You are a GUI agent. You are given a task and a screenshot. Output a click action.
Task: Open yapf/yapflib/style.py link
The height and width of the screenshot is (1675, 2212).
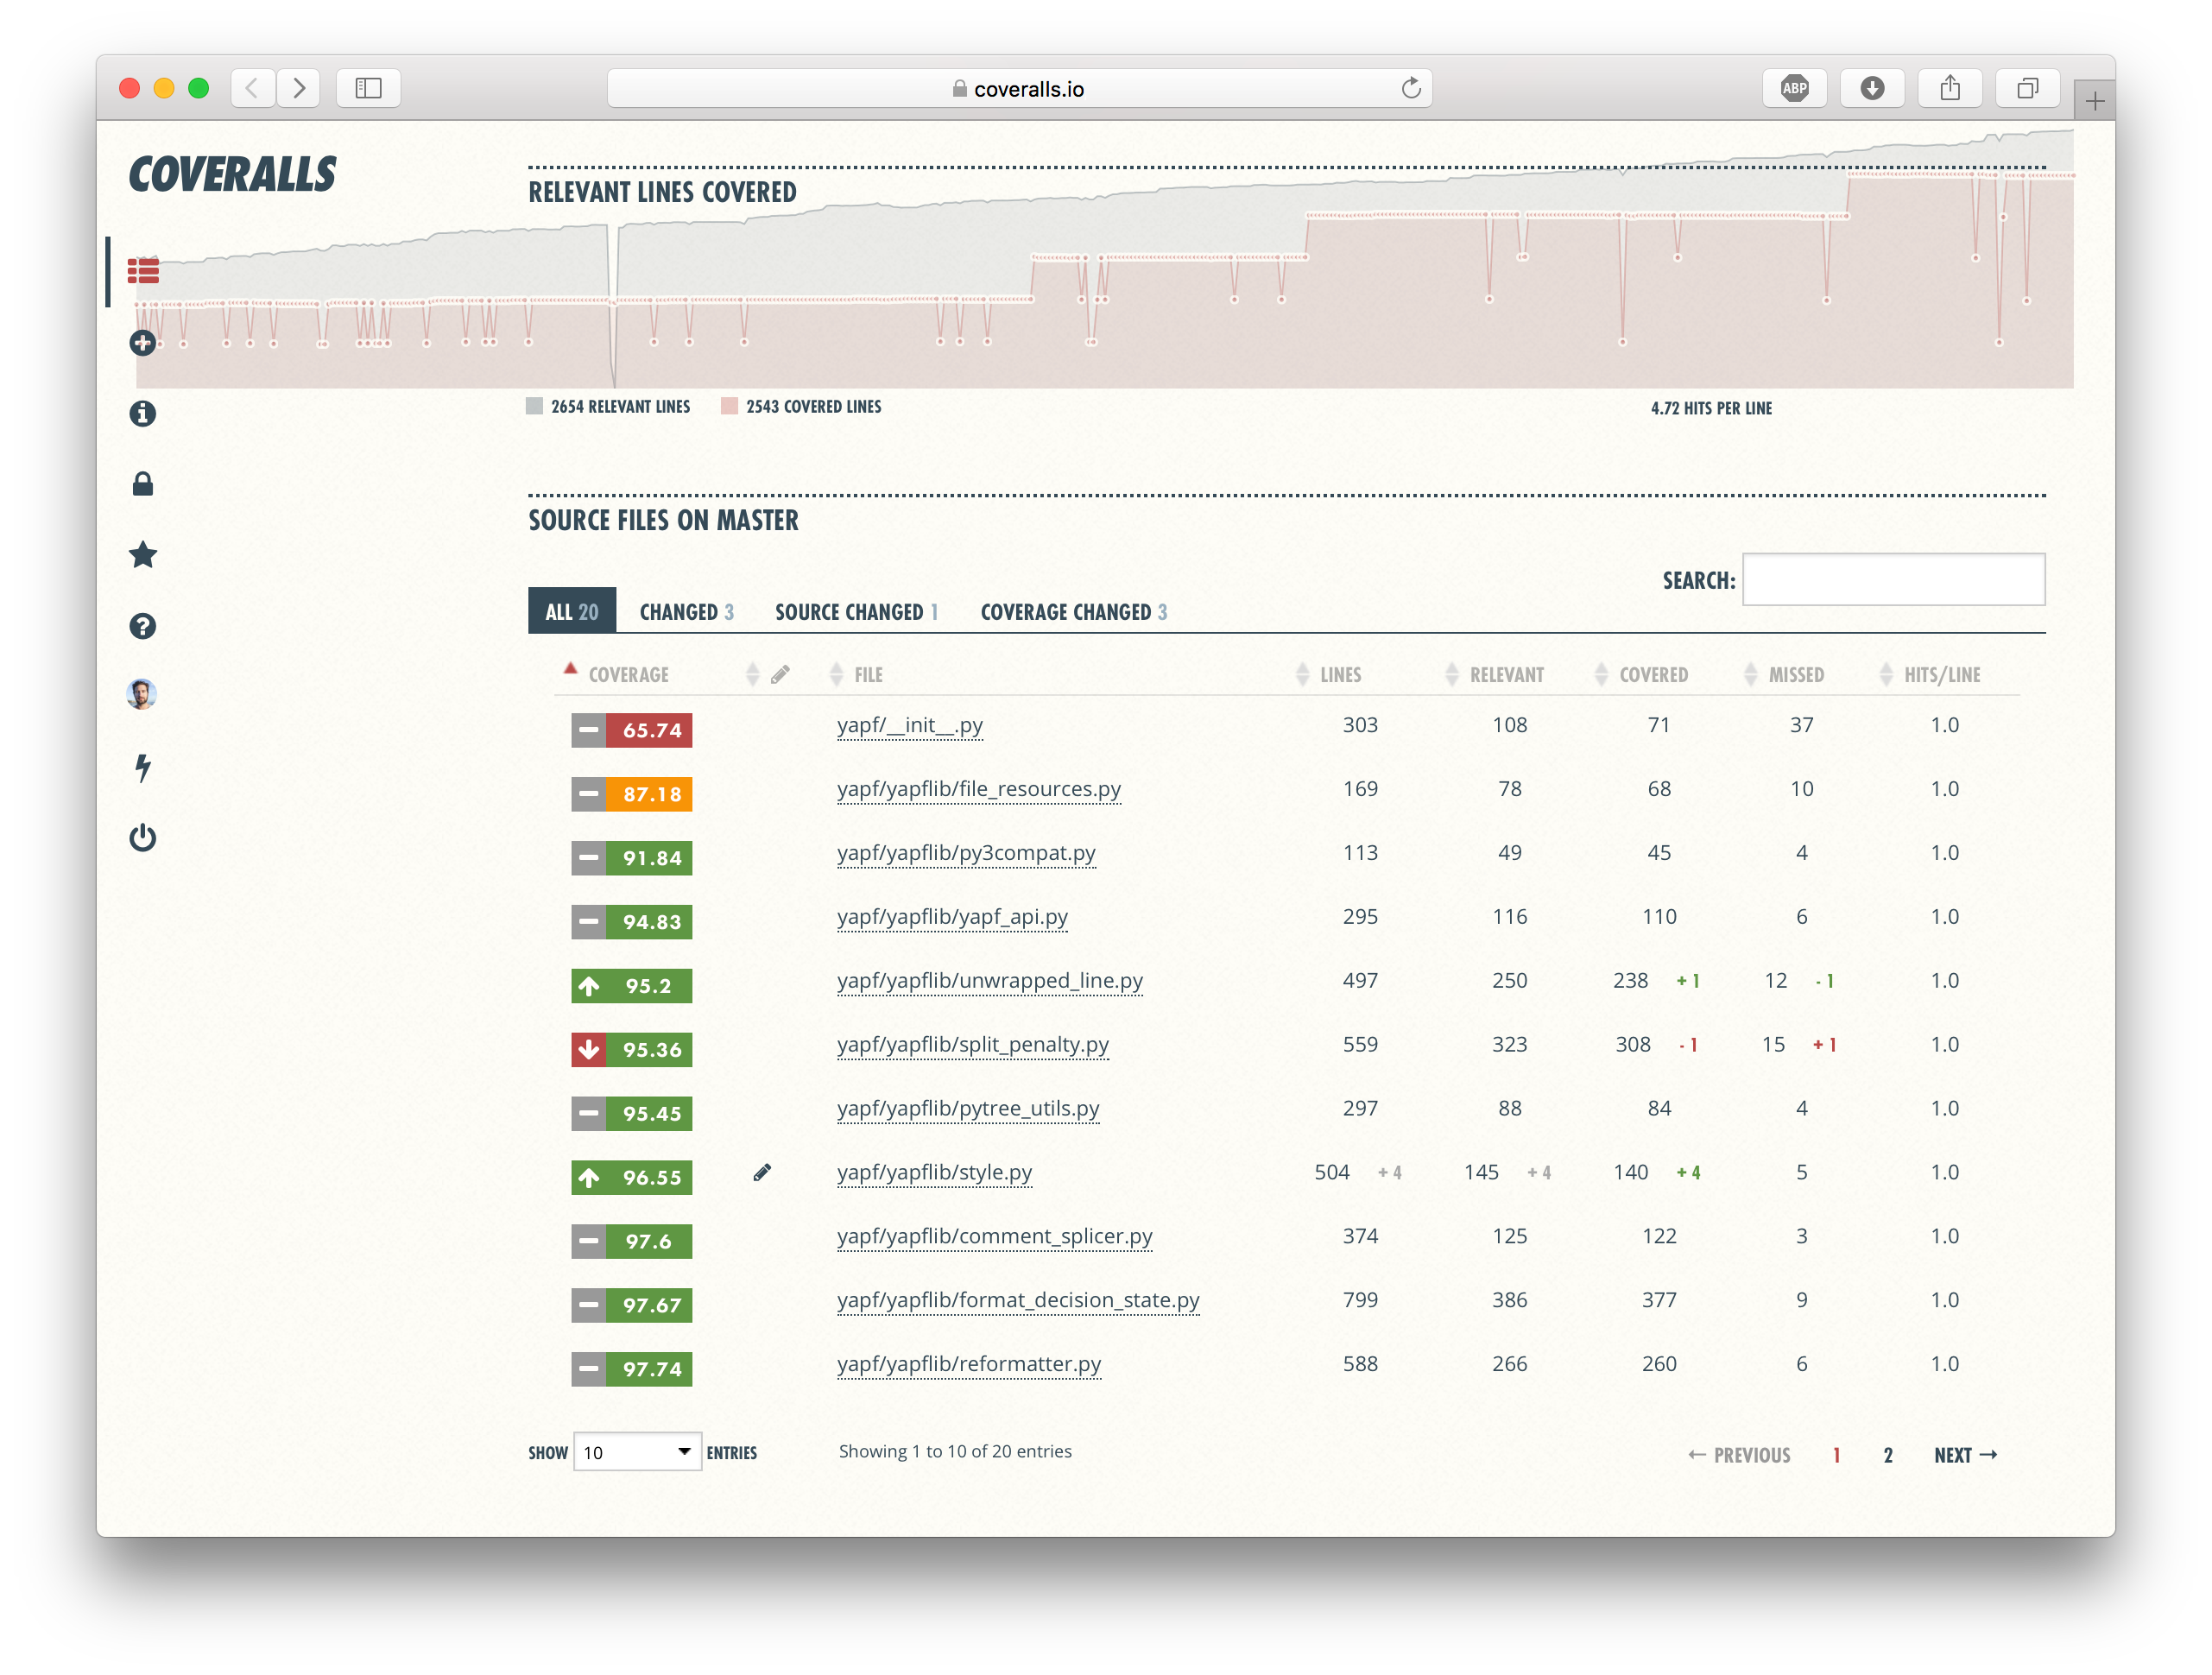point(934,1173)
